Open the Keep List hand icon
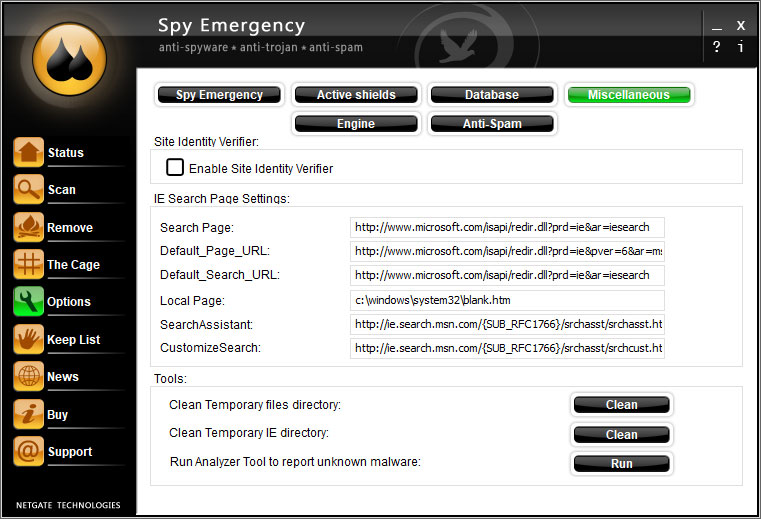This screenshot has width=761, height=519. 28,339
